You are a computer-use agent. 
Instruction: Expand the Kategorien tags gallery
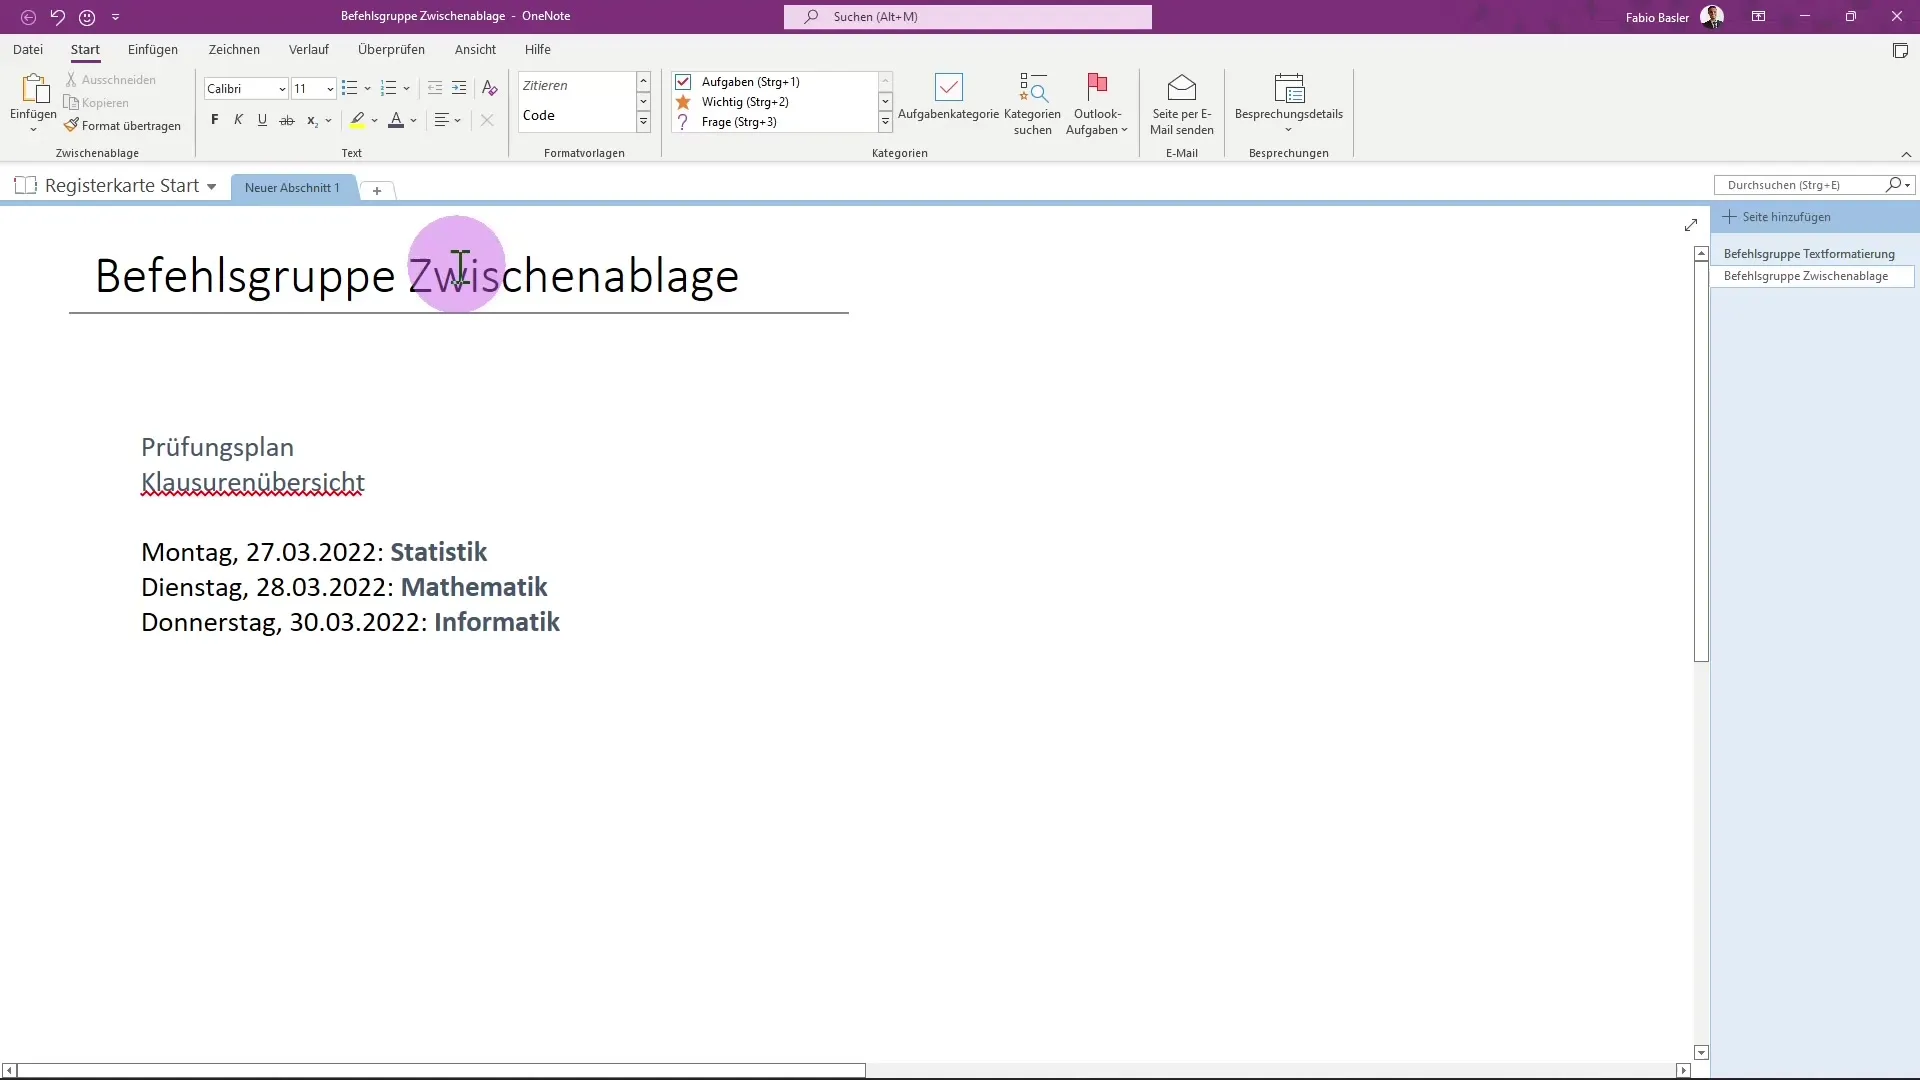click(x=885, y=122)
